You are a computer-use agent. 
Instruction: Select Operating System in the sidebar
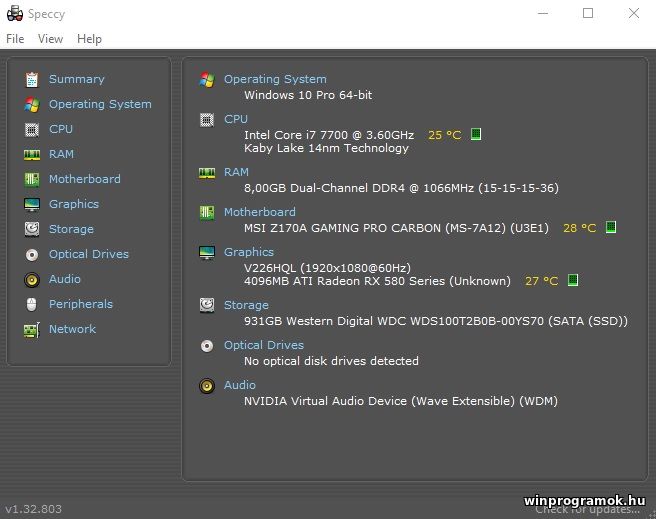(x=100, y=104)
